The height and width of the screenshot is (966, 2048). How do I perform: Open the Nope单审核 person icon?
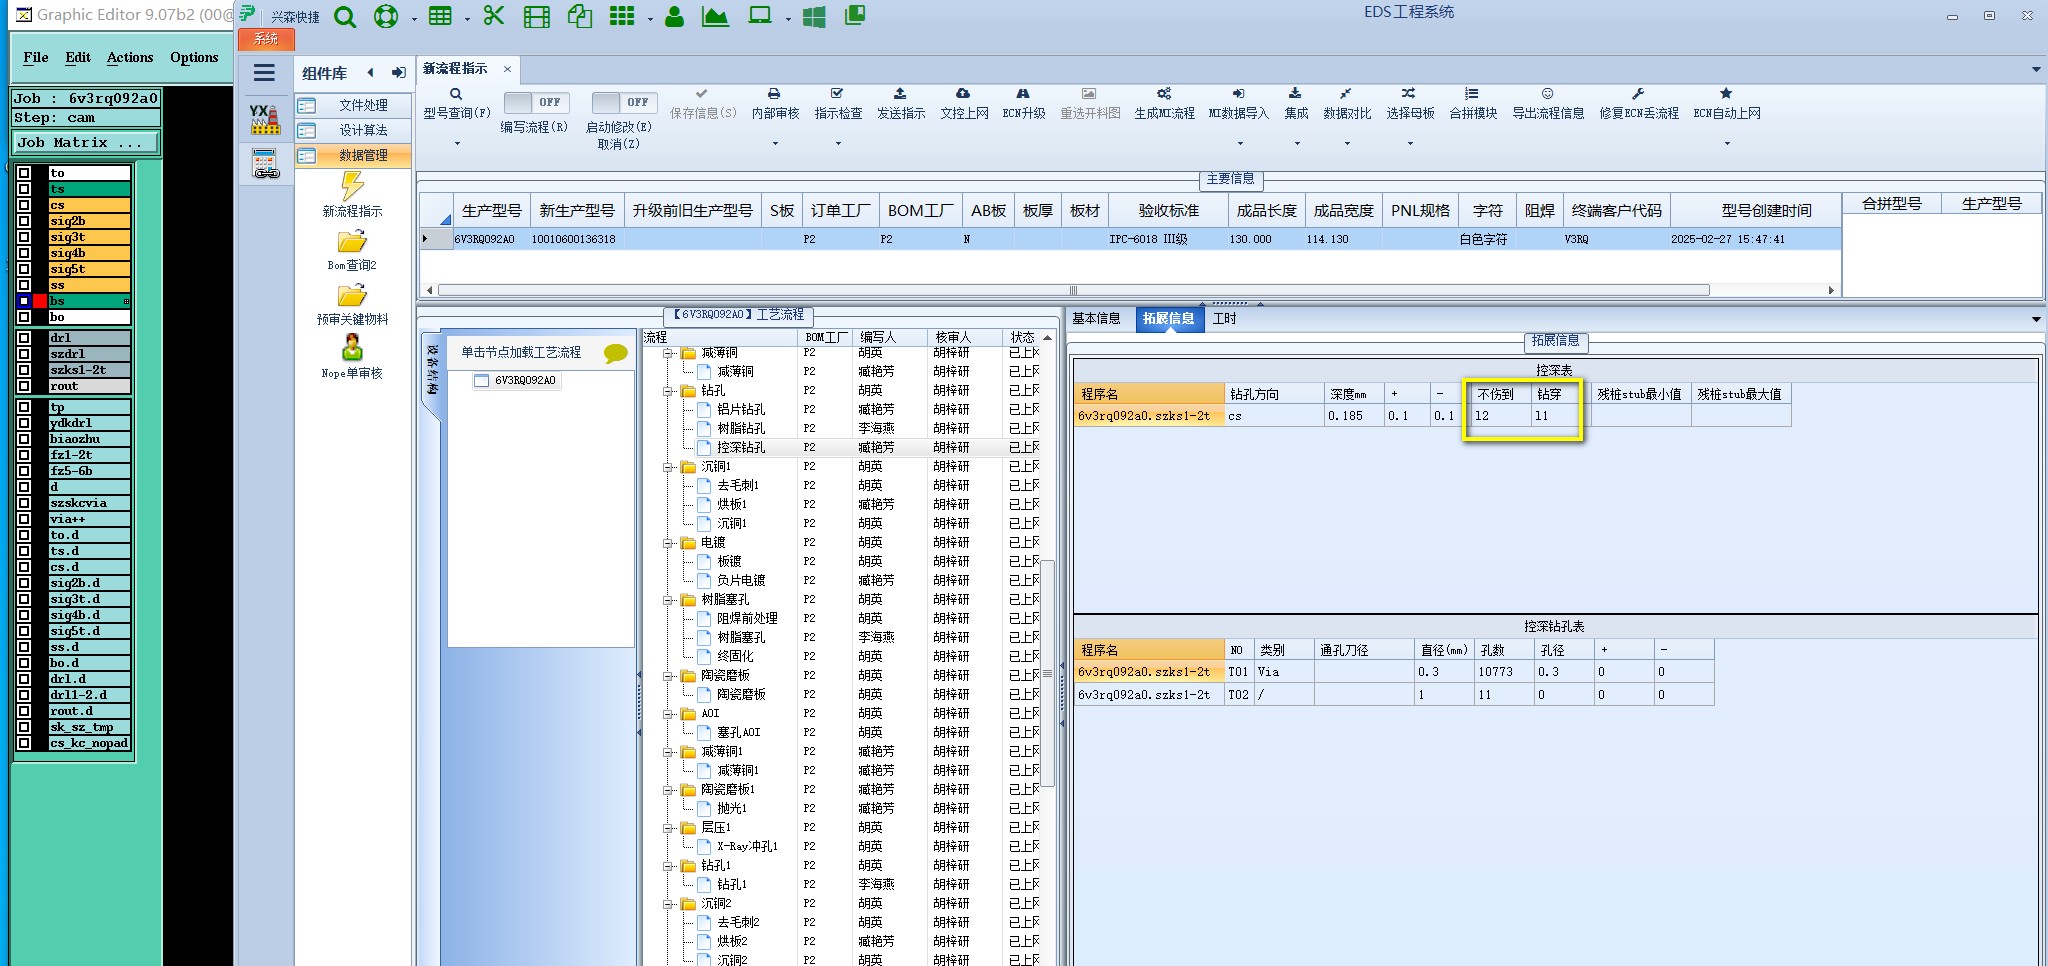click(x=352, y=348)
